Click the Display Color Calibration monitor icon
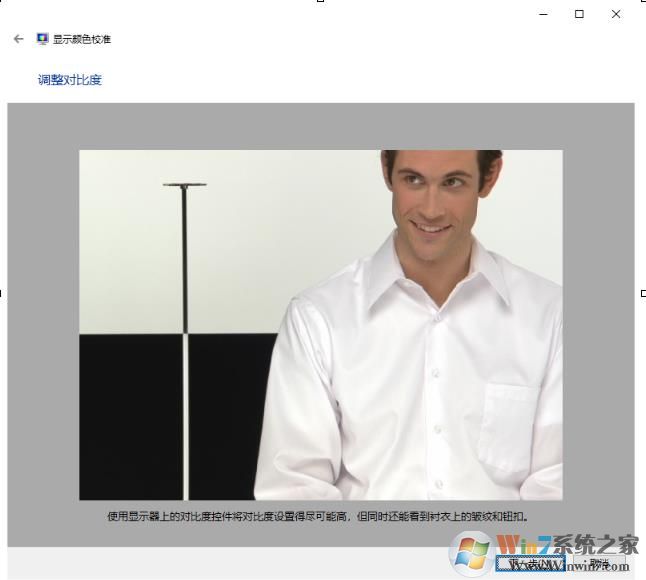Screen dimensions: 646x580 click(42, 39)
